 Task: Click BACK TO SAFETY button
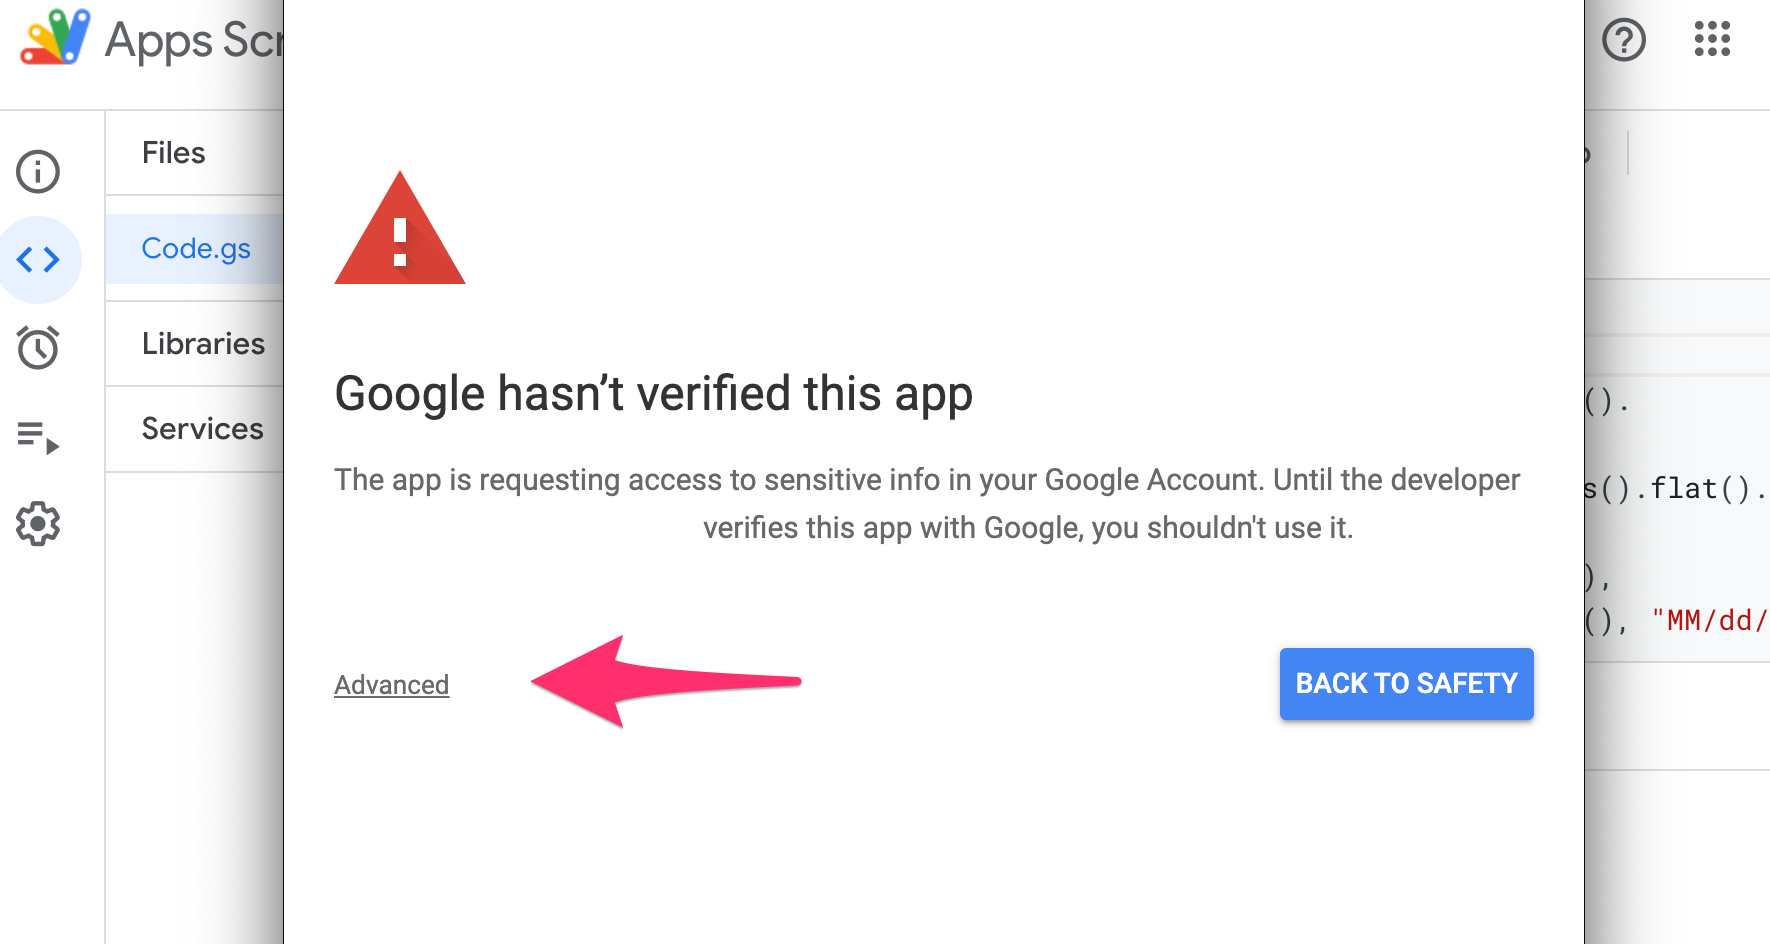1405,684
